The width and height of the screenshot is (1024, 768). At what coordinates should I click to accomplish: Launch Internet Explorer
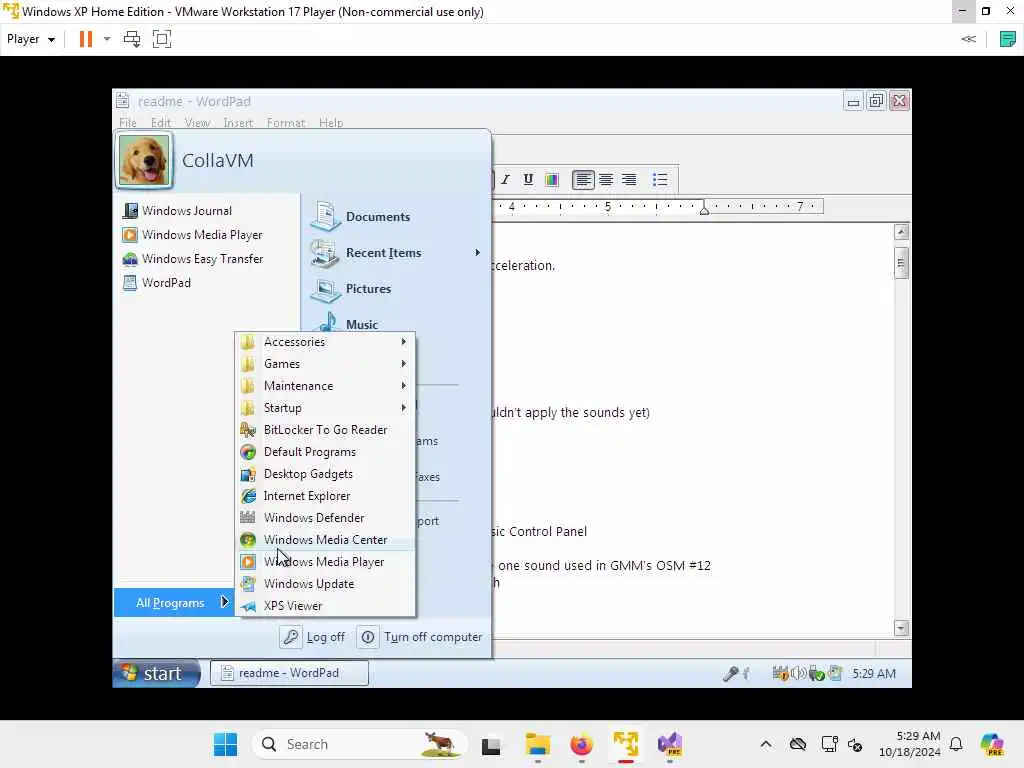pos(325,496)
